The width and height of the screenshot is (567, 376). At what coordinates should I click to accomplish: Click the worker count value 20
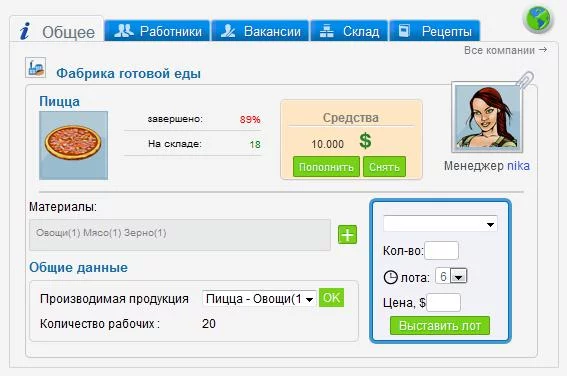(209, 324)
